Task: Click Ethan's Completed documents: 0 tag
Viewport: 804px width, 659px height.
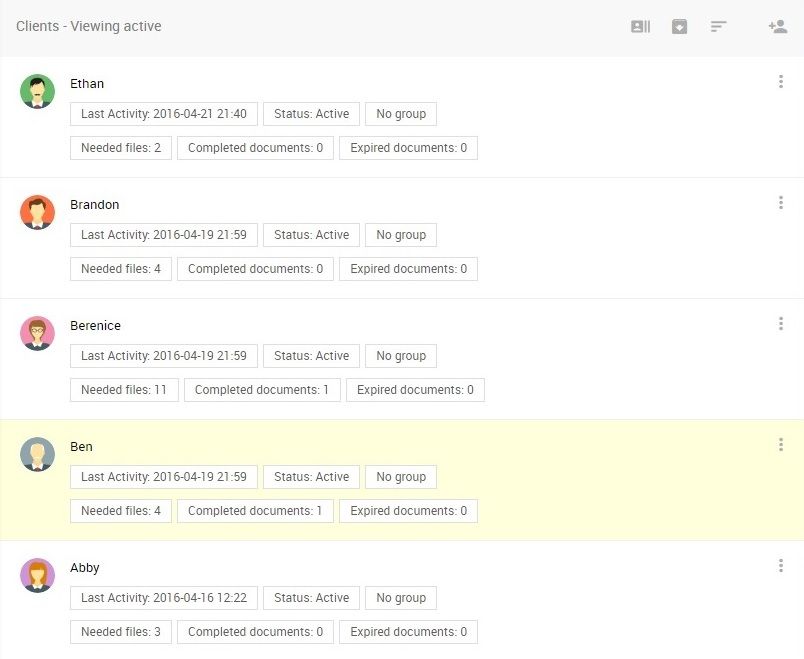Action: point(255,148)
